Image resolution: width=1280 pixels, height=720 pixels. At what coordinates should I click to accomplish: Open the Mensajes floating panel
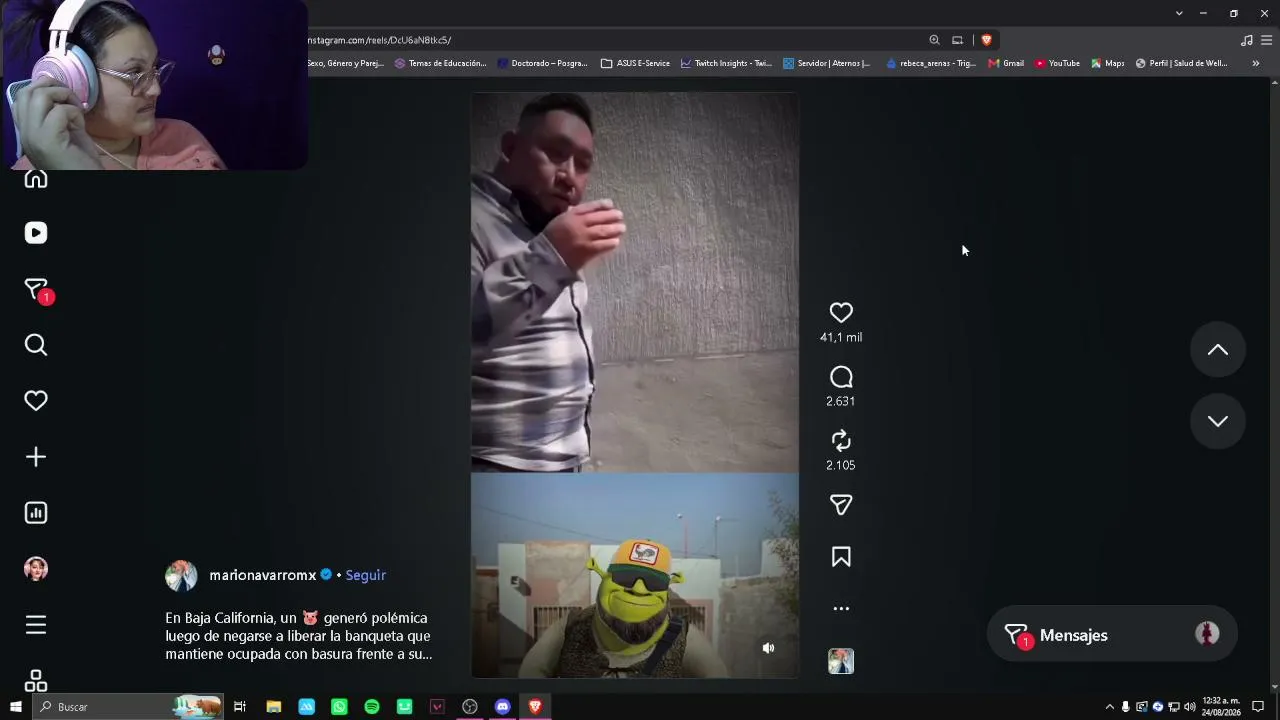(x=1112, y=635)
